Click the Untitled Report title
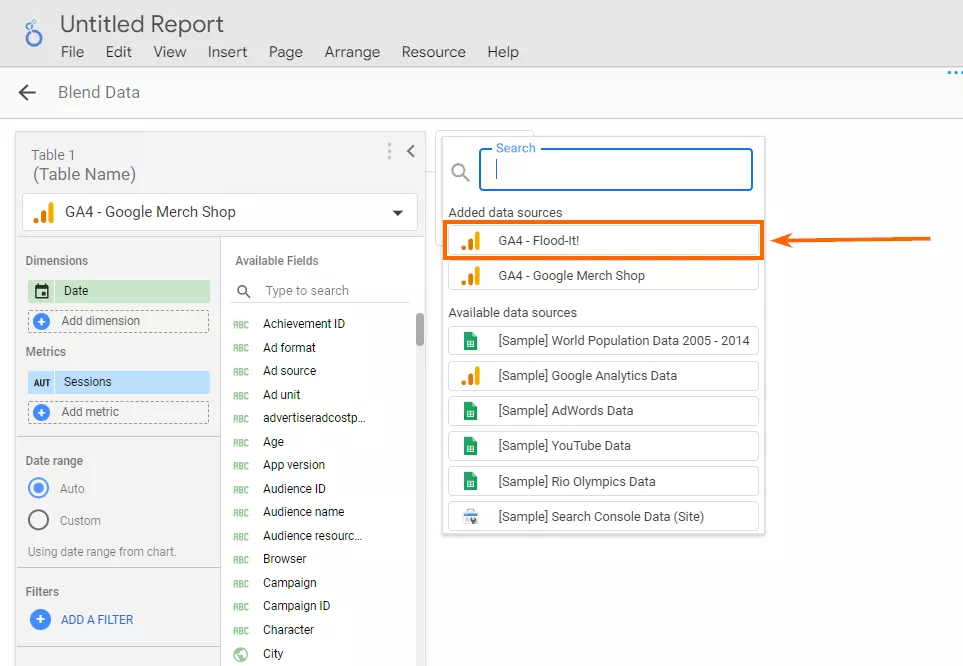 pos(142,25)
